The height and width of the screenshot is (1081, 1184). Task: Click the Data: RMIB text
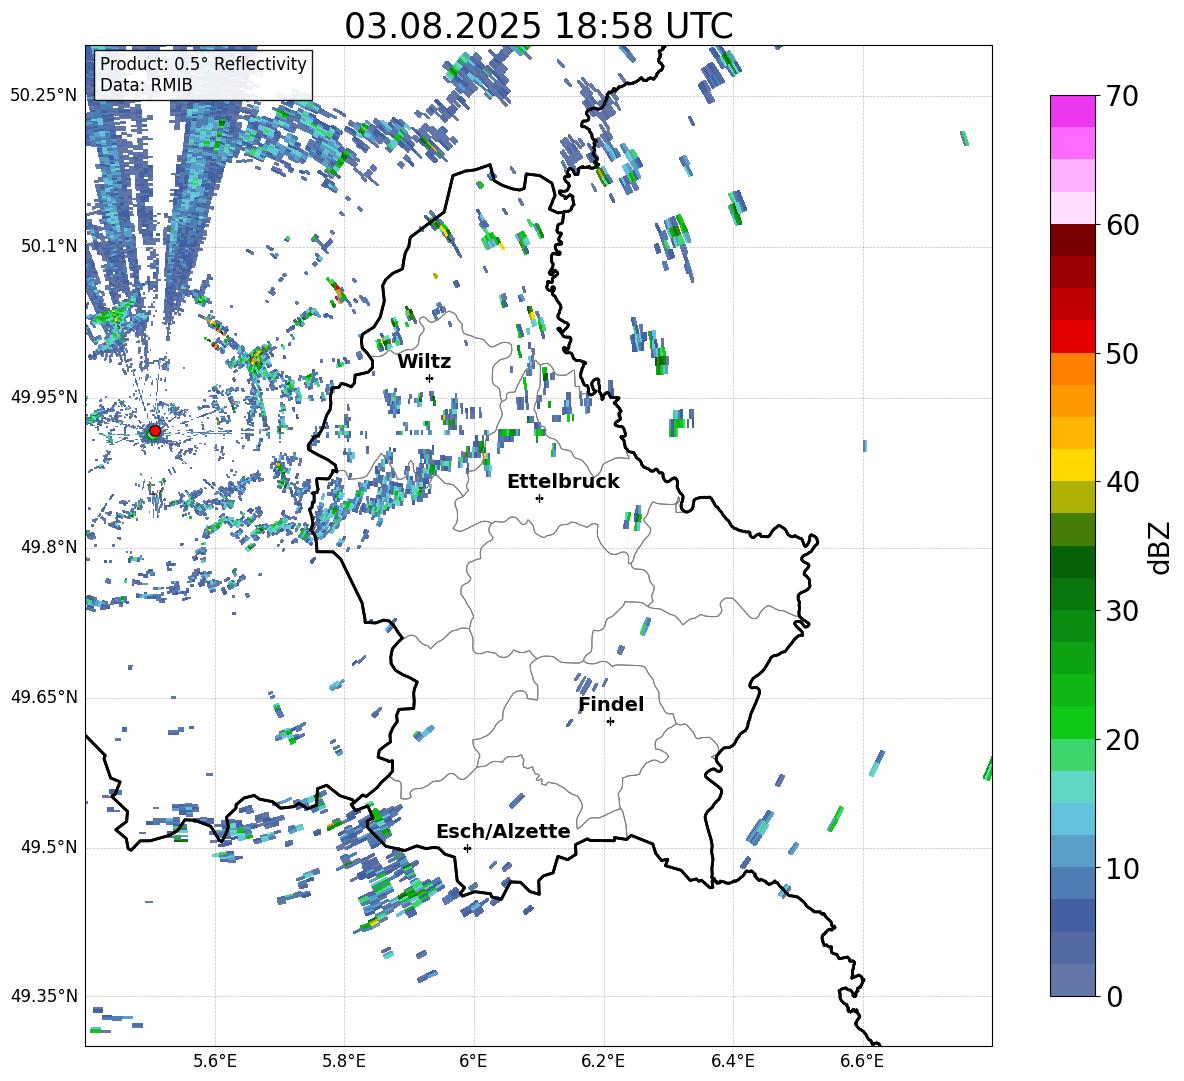point(146,85)
